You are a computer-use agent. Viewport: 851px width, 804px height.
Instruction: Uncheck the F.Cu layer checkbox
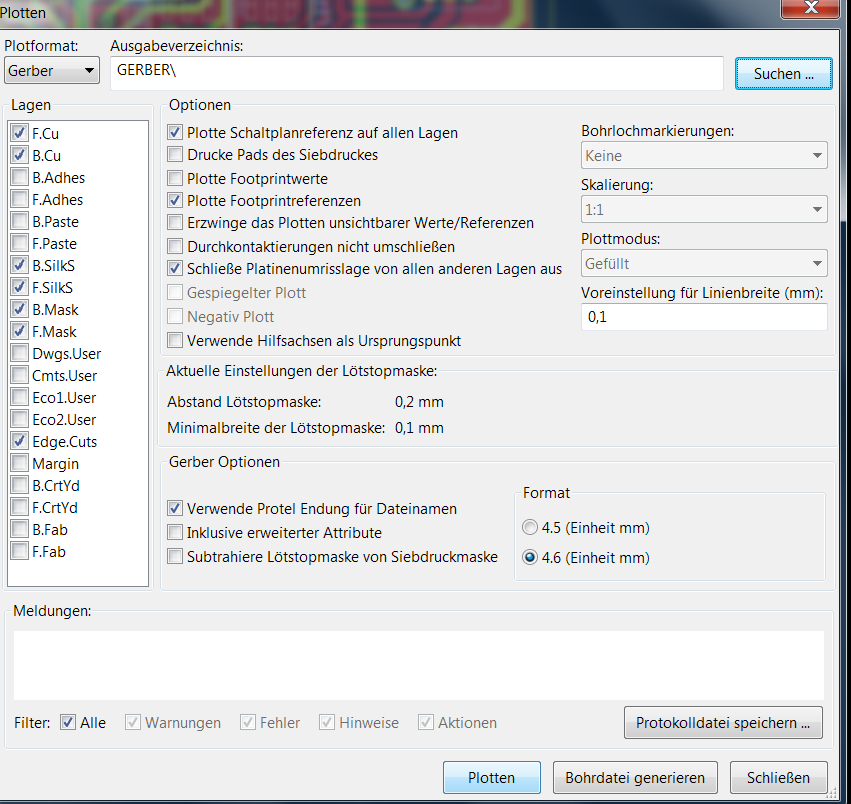(x=20, y=133)
